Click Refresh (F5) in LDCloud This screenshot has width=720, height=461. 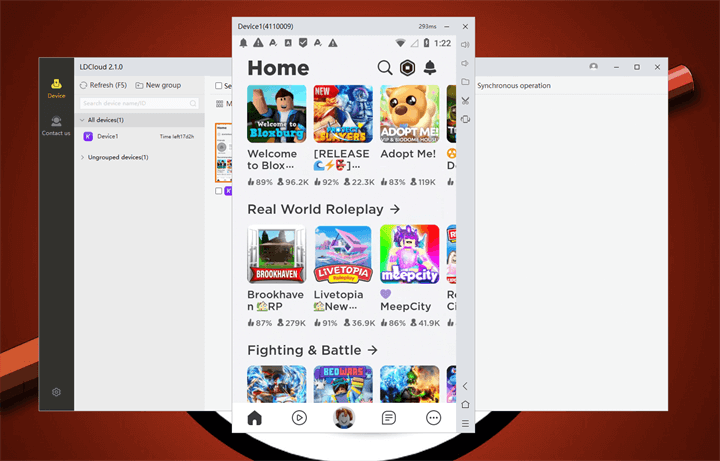tap(103, 85)
